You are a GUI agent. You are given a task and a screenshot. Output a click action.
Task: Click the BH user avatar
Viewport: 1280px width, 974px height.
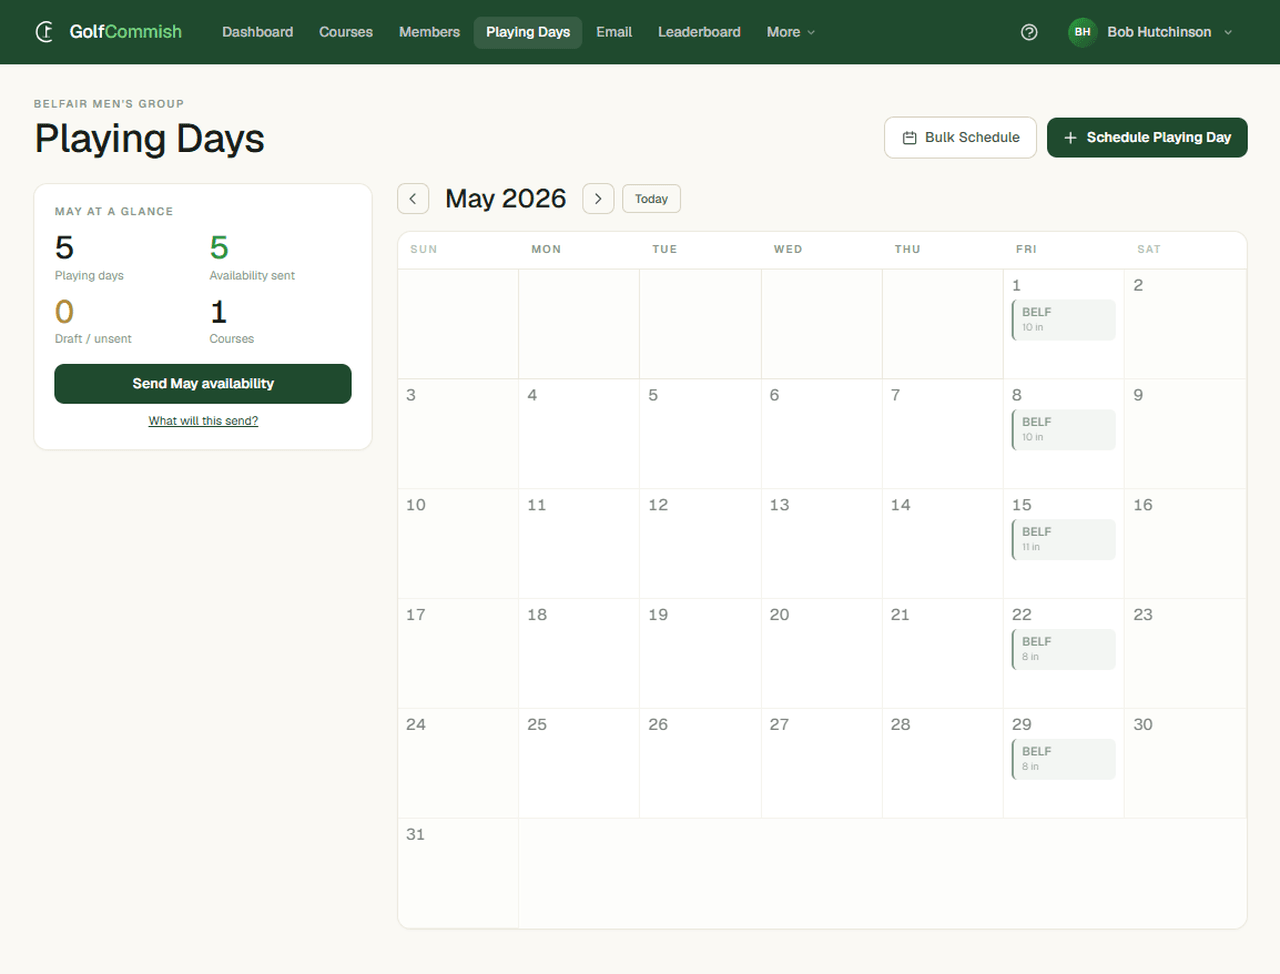click(1082, 32)
